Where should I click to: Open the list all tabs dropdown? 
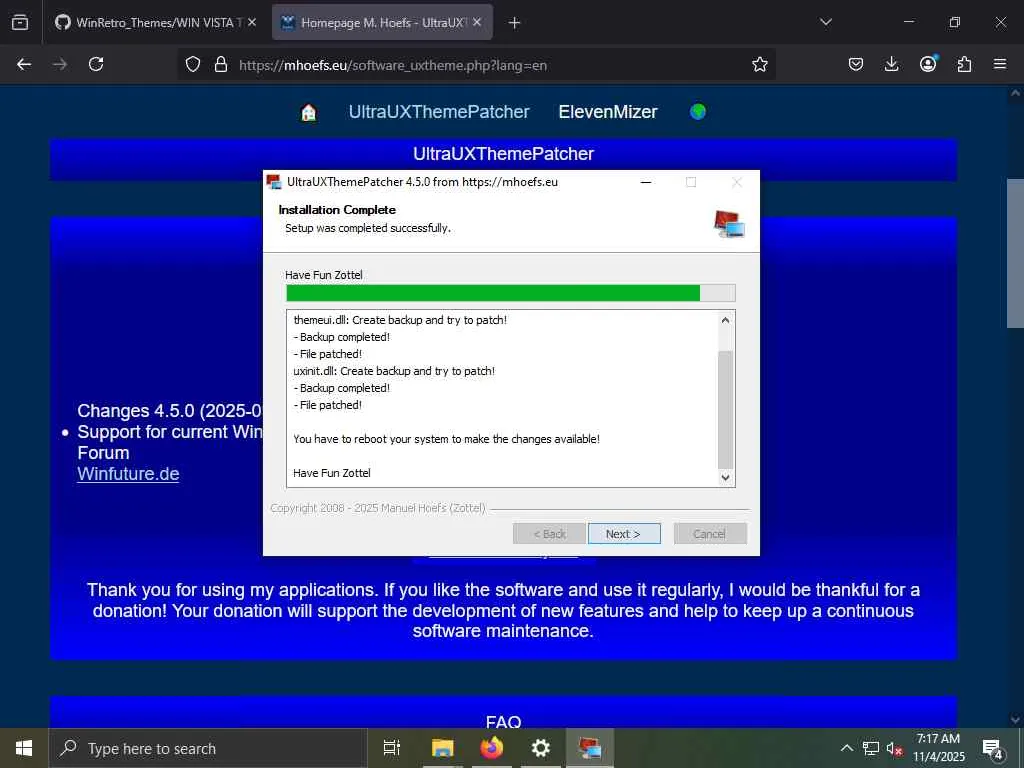point(825,22)
